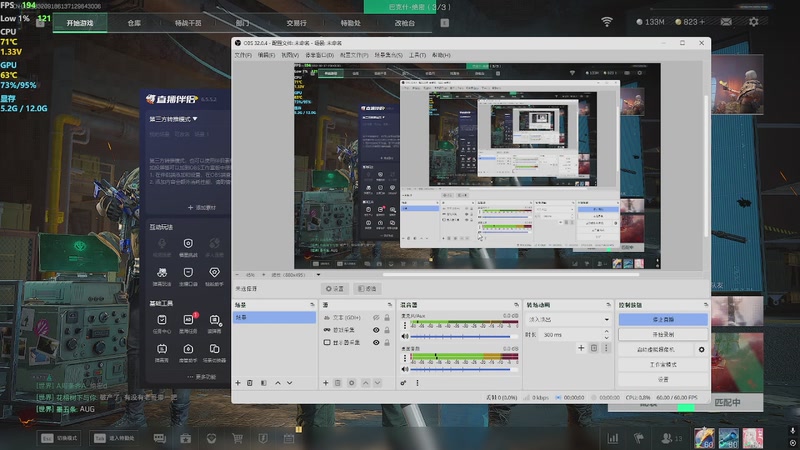
Task: Move selected source down in Sources list
Action: pos(378,383)
